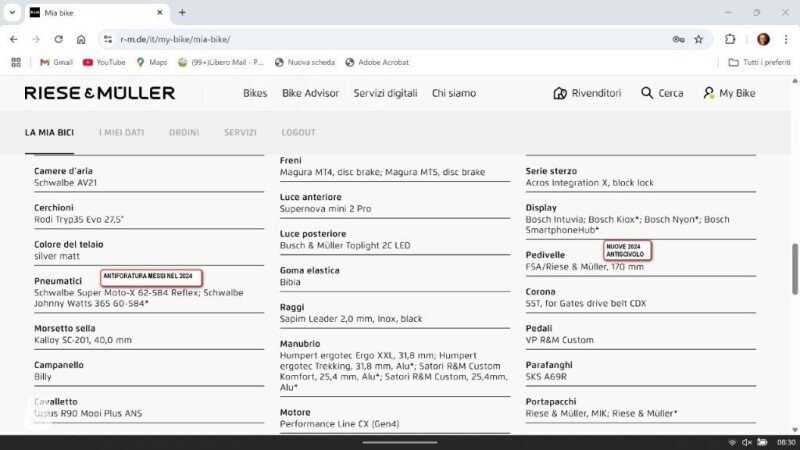
Task: Click Performance Line CX (Gen4) value
Action: 339,424
